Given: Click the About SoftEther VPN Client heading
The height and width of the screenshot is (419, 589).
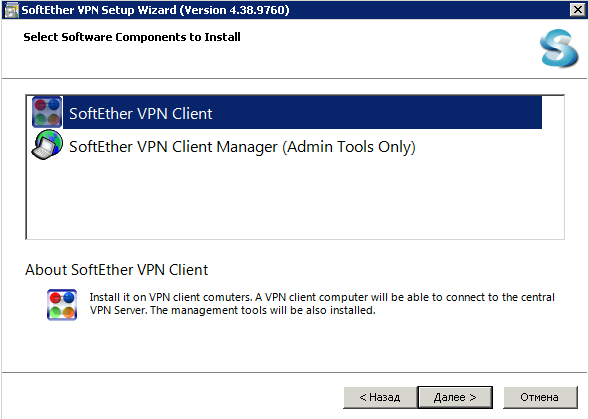Looking at the screenshot, I should tap(116, 270).
